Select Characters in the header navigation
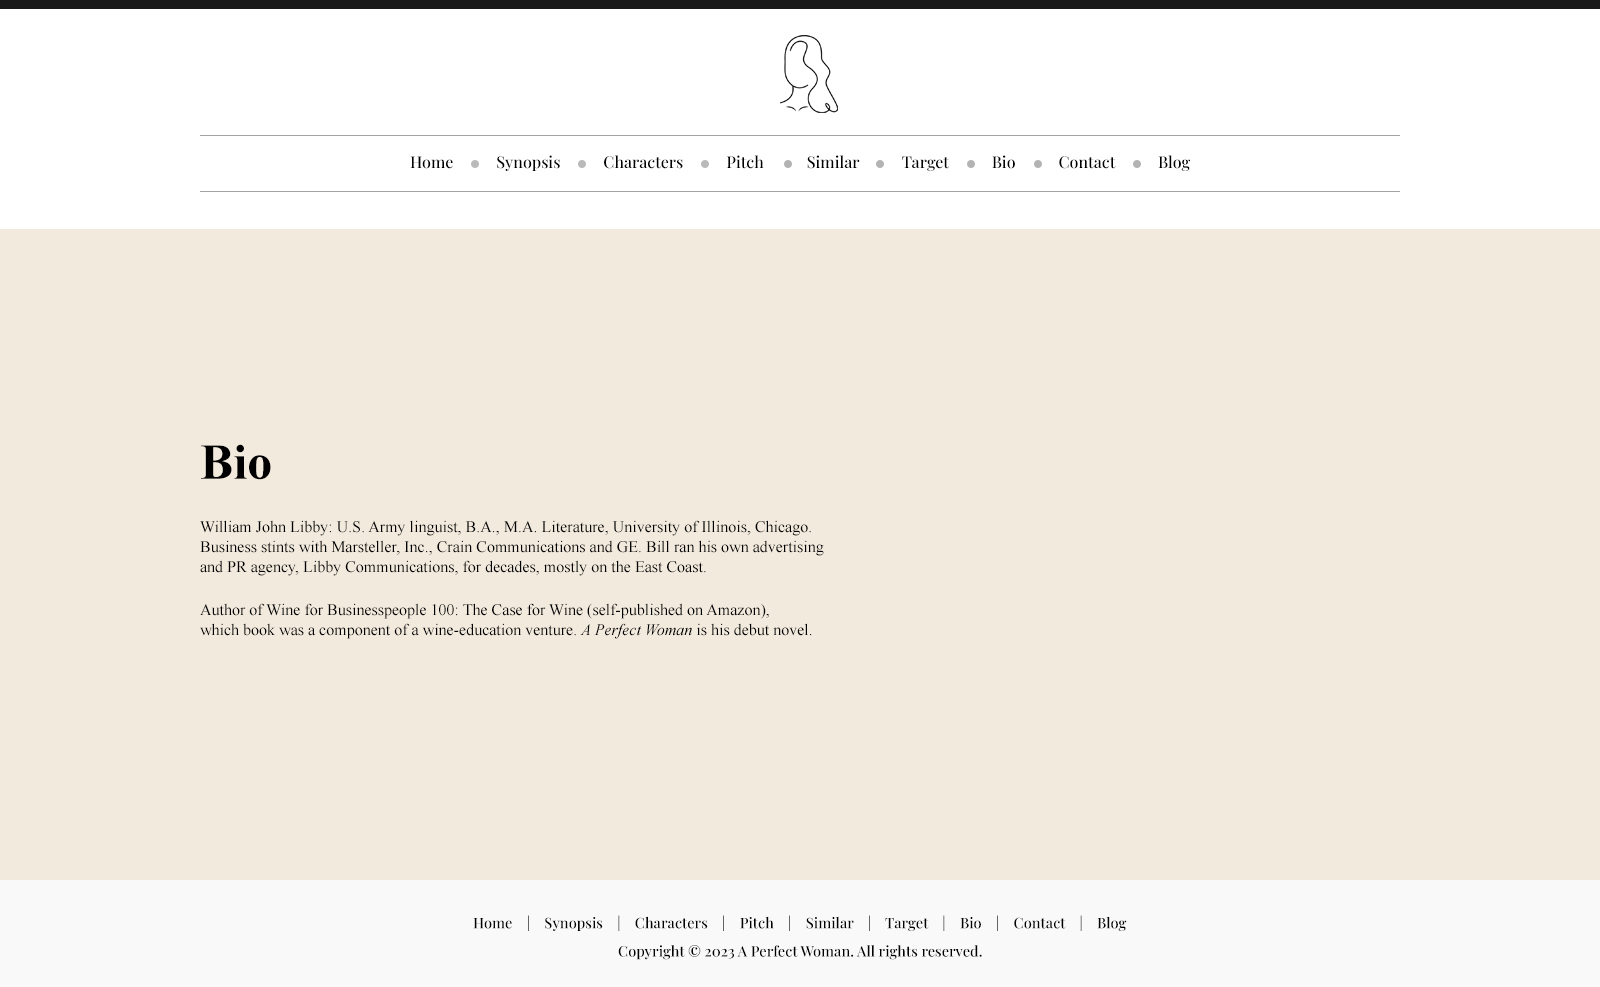The image size is (1600, 987). [x=642, y=162]
